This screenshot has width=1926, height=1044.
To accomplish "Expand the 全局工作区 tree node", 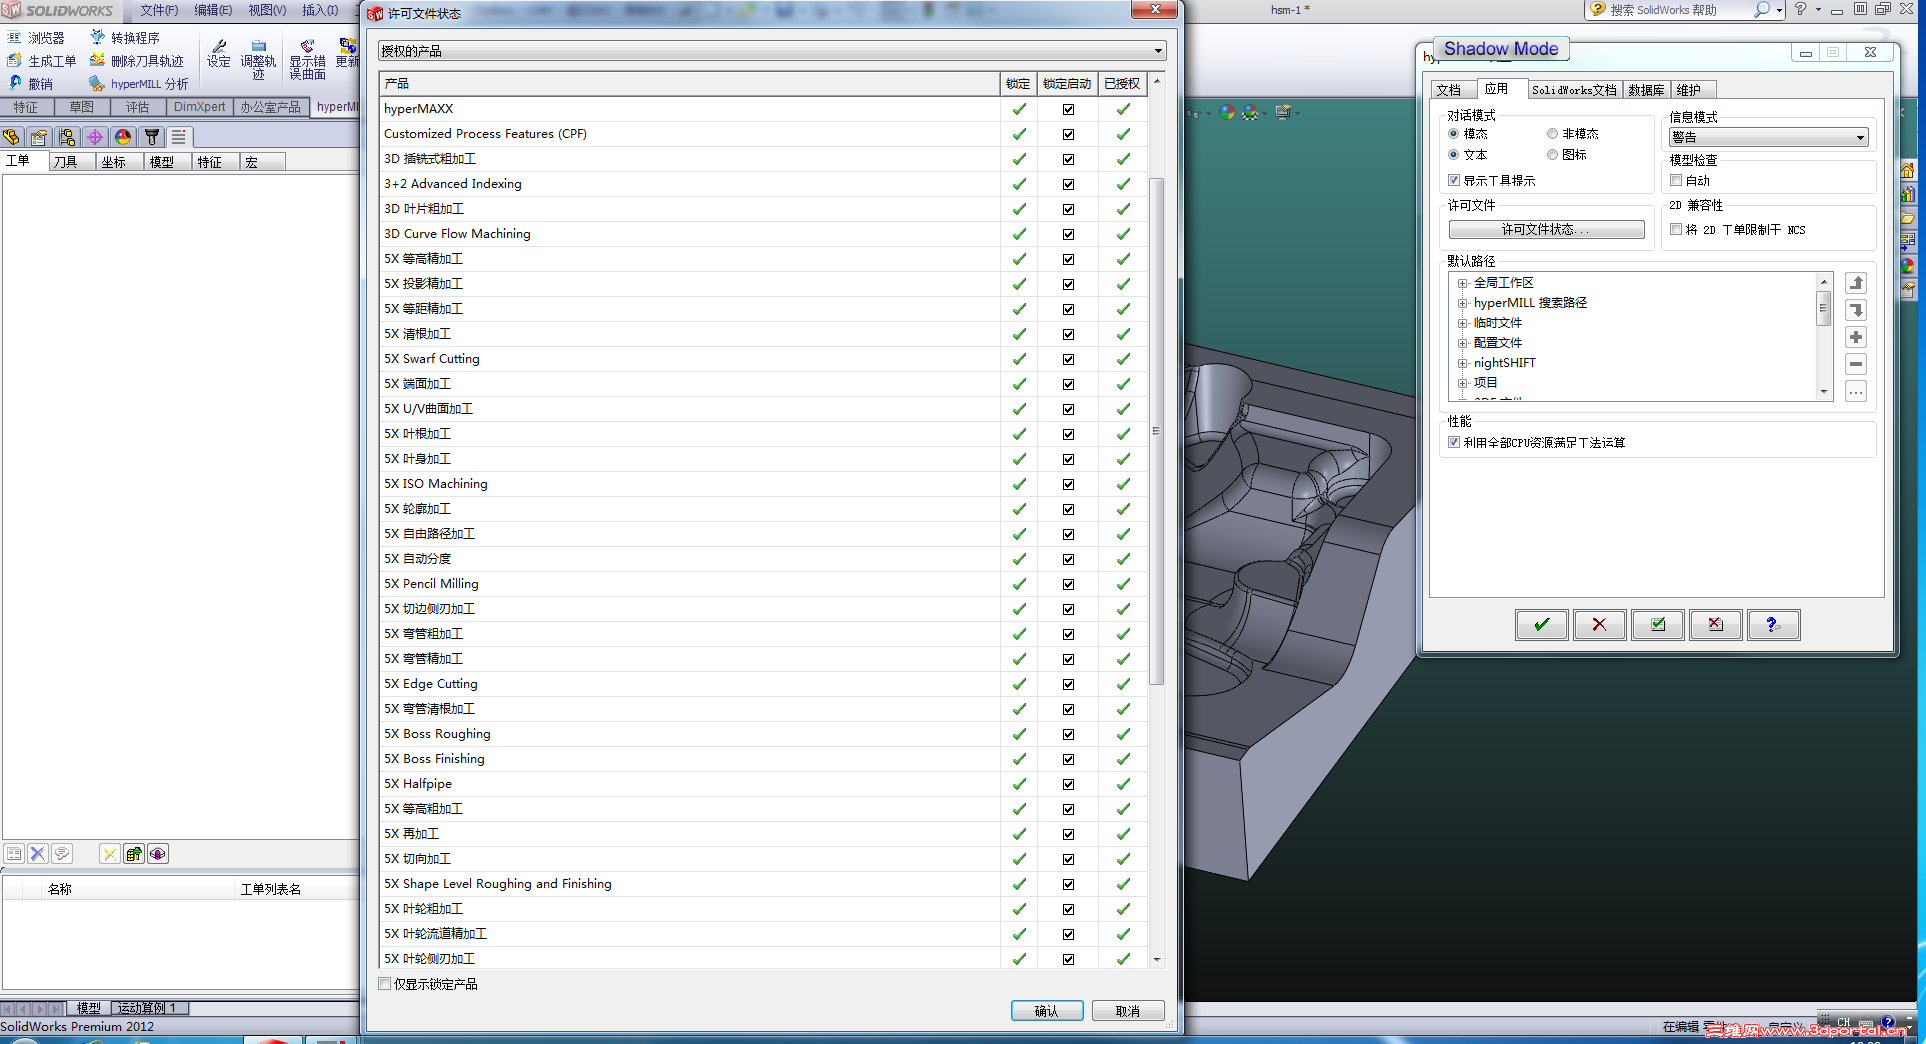I will click(1462, 283).
